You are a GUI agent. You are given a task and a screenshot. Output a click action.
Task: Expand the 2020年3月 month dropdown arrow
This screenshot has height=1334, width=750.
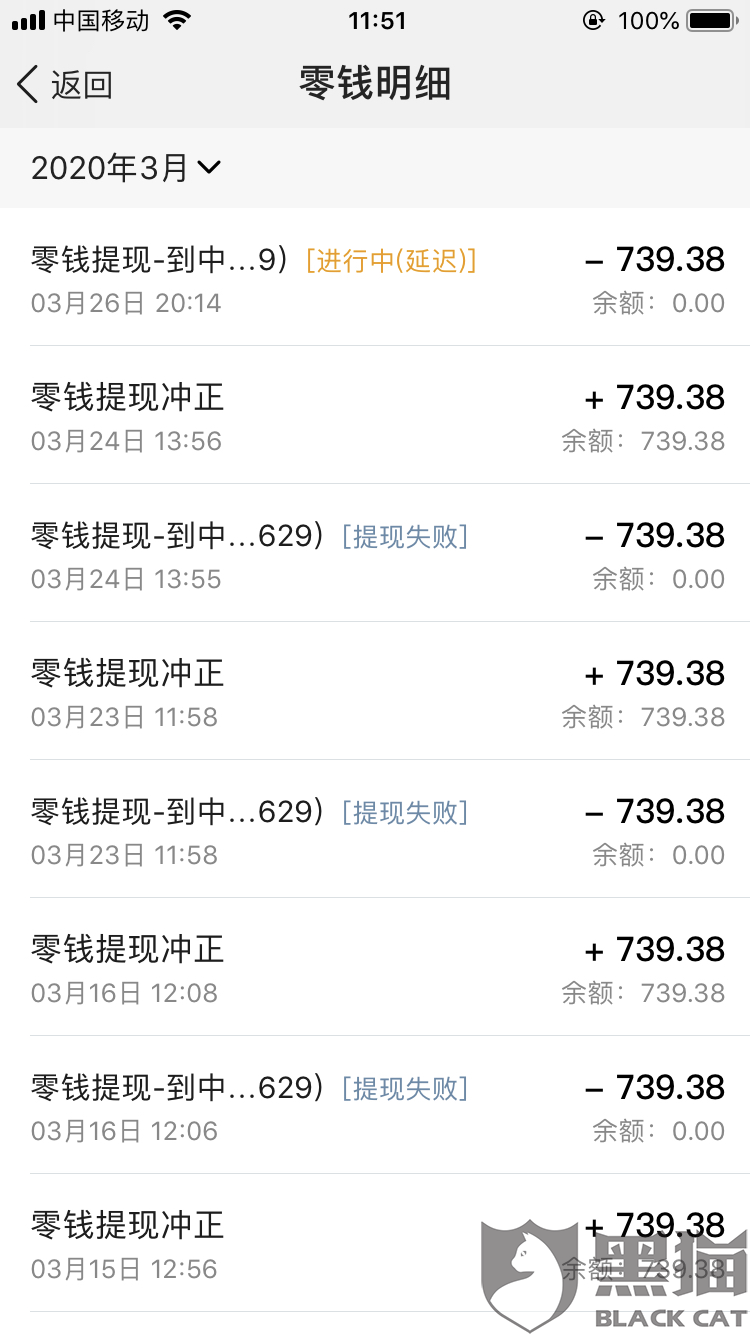tap(209, 168)
